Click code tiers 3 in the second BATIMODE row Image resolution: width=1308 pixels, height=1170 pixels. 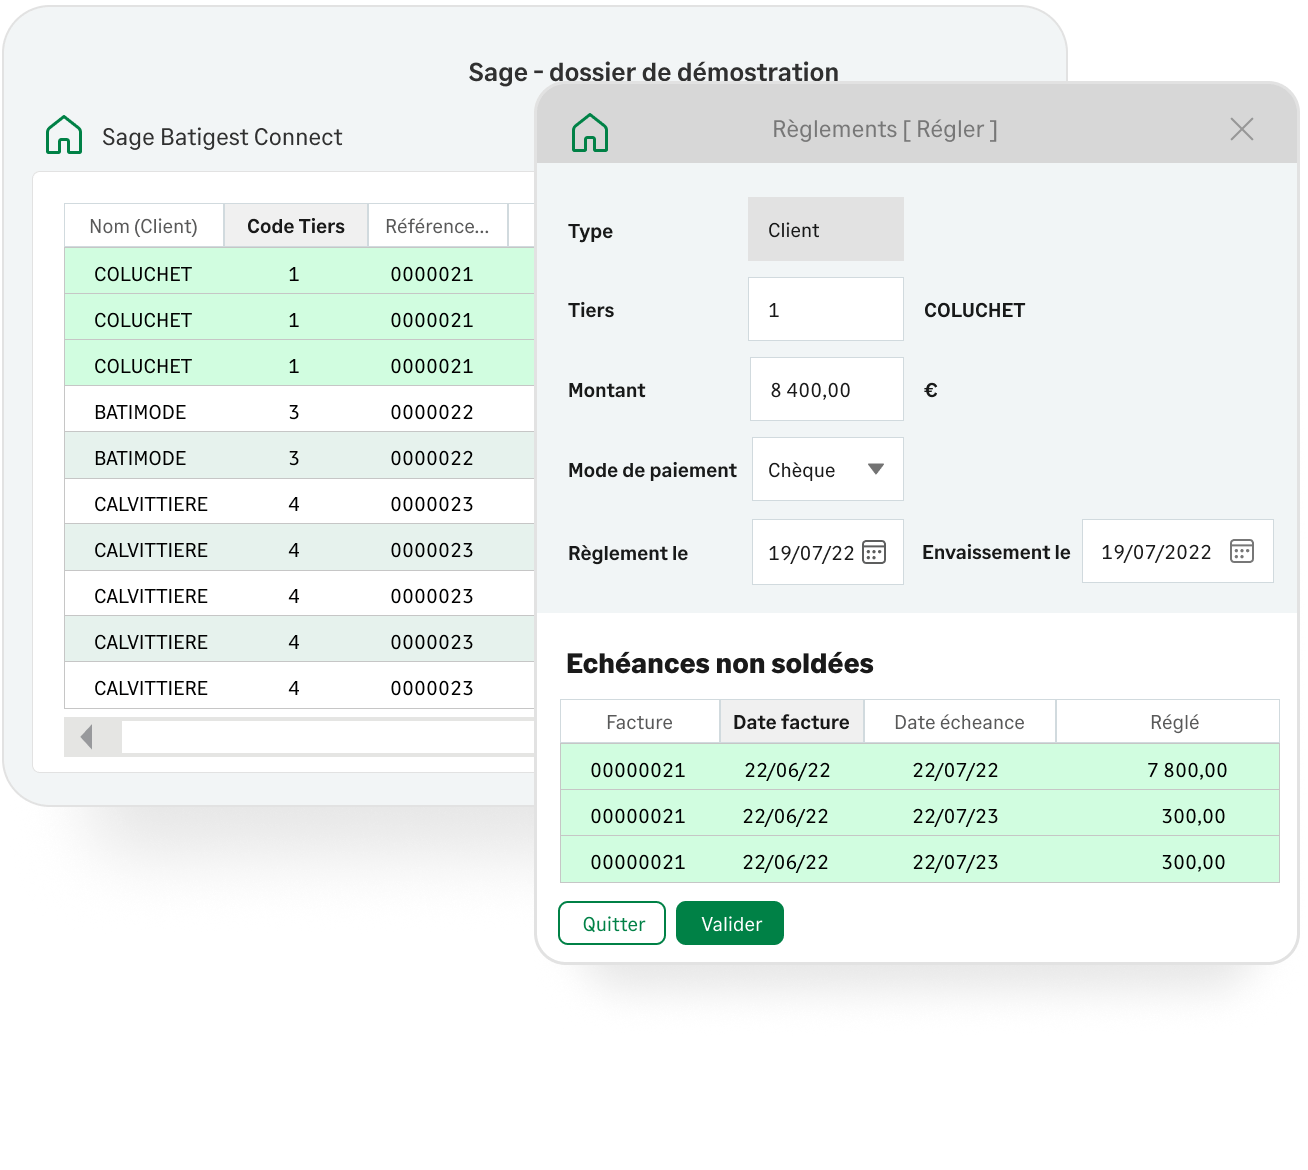[294, 458]
